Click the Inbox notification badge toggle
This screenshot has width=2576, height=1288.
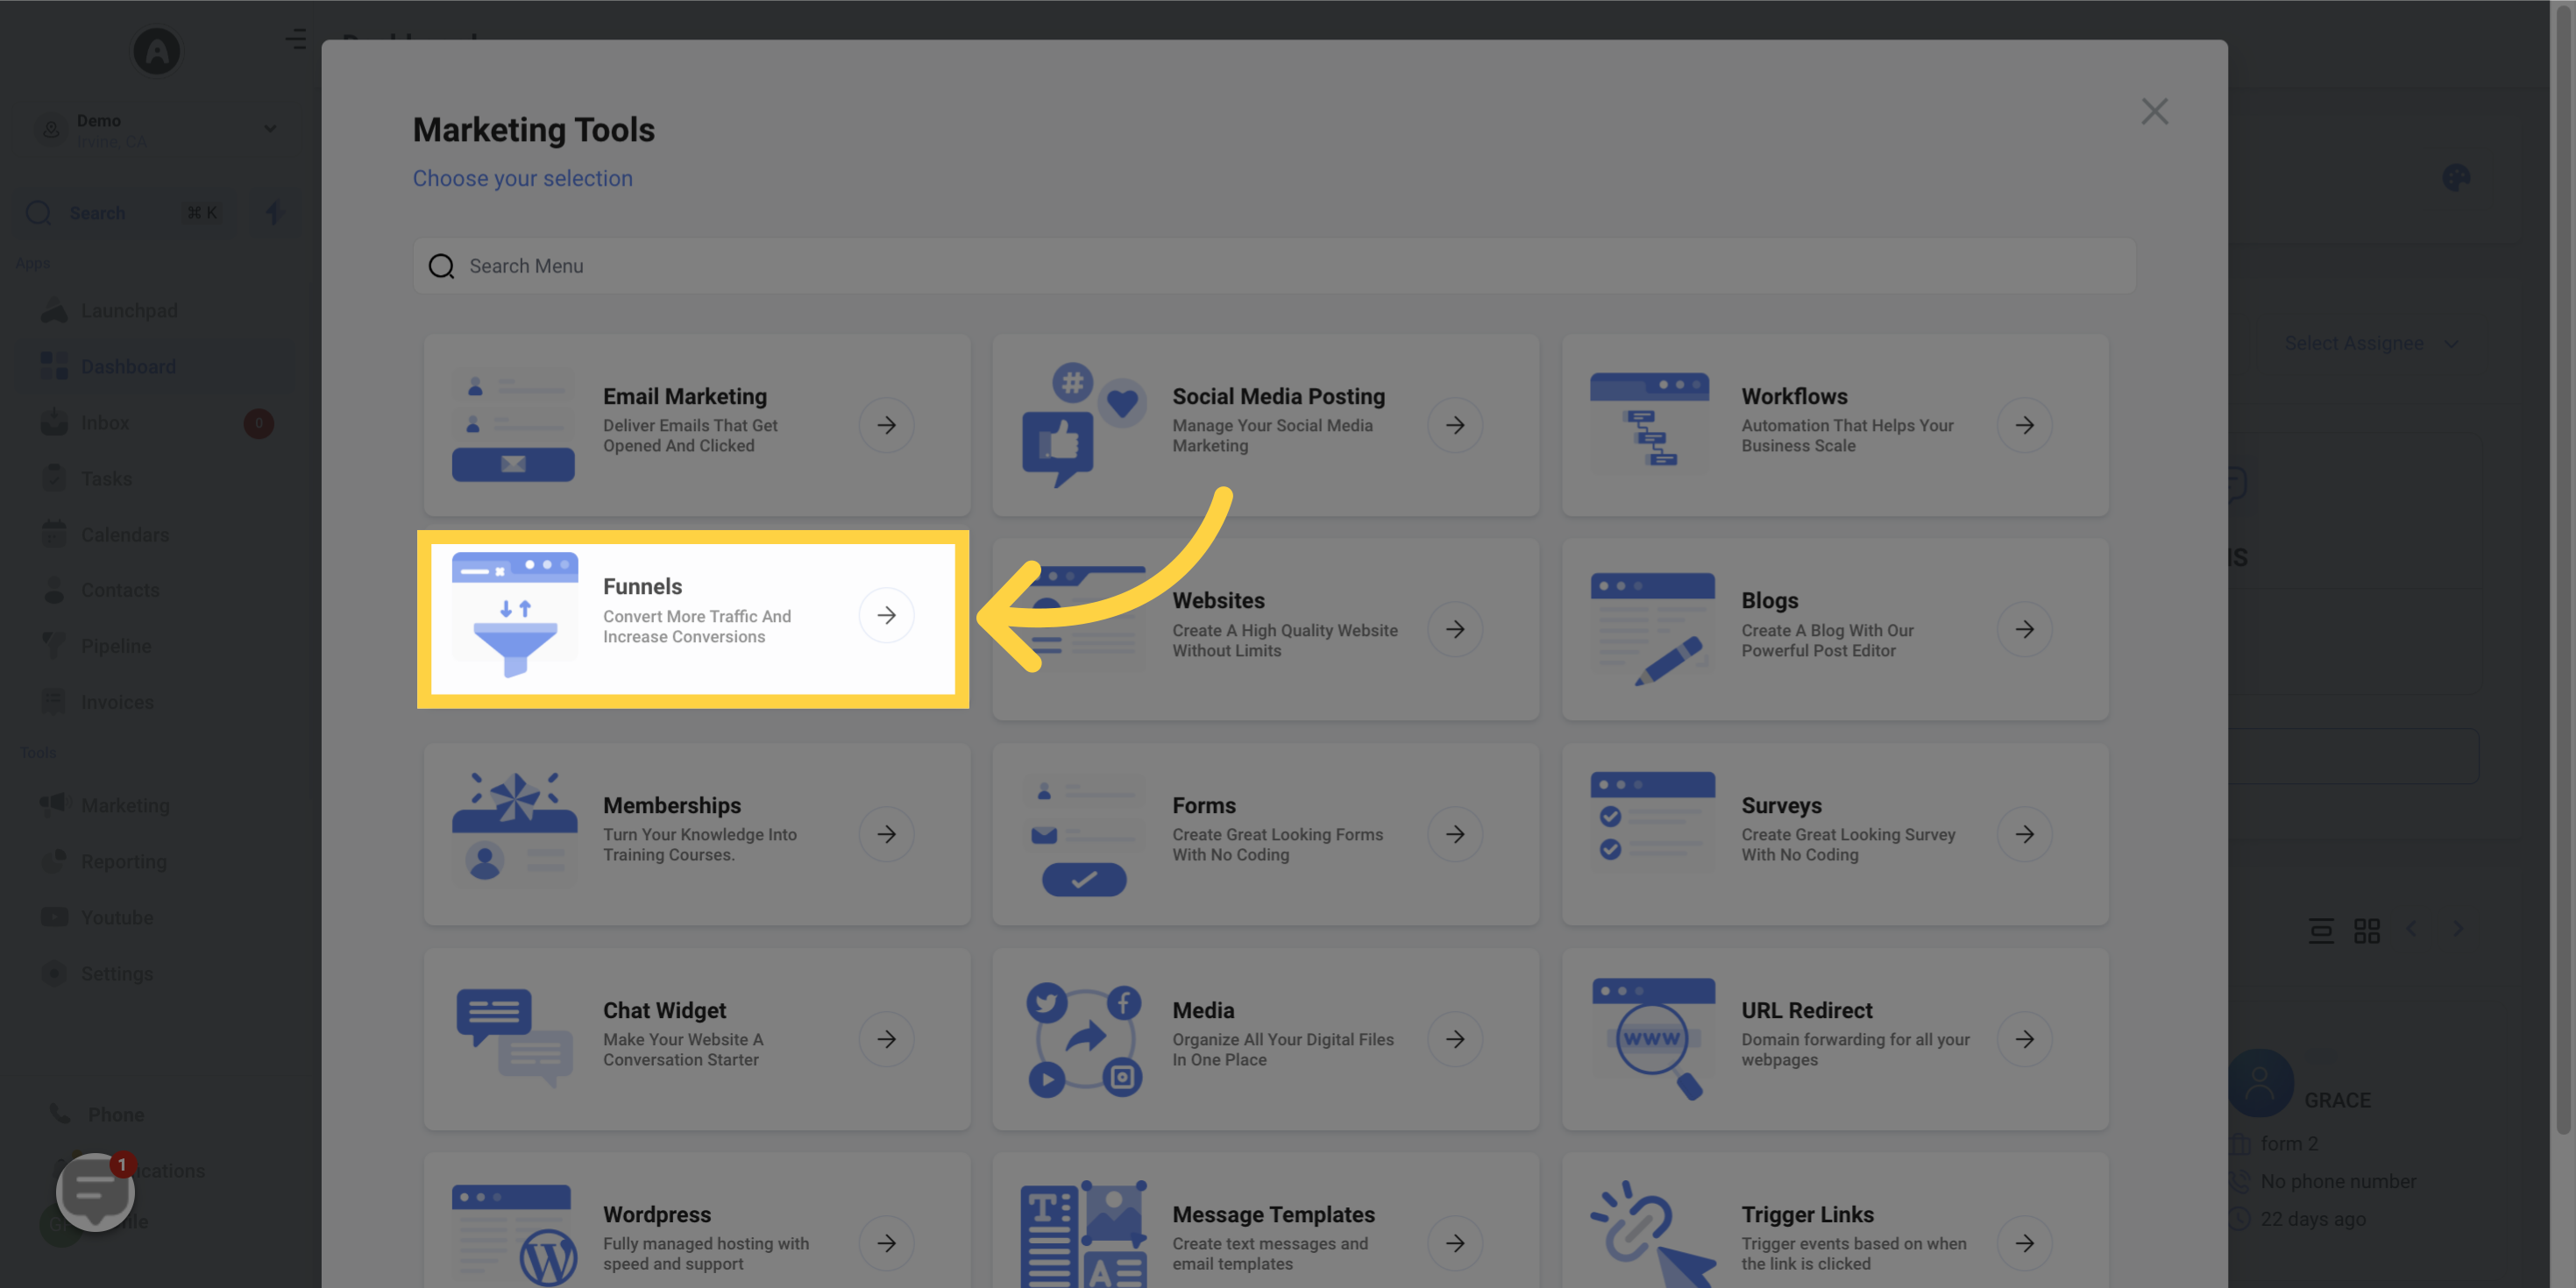(x=259, y=422)
